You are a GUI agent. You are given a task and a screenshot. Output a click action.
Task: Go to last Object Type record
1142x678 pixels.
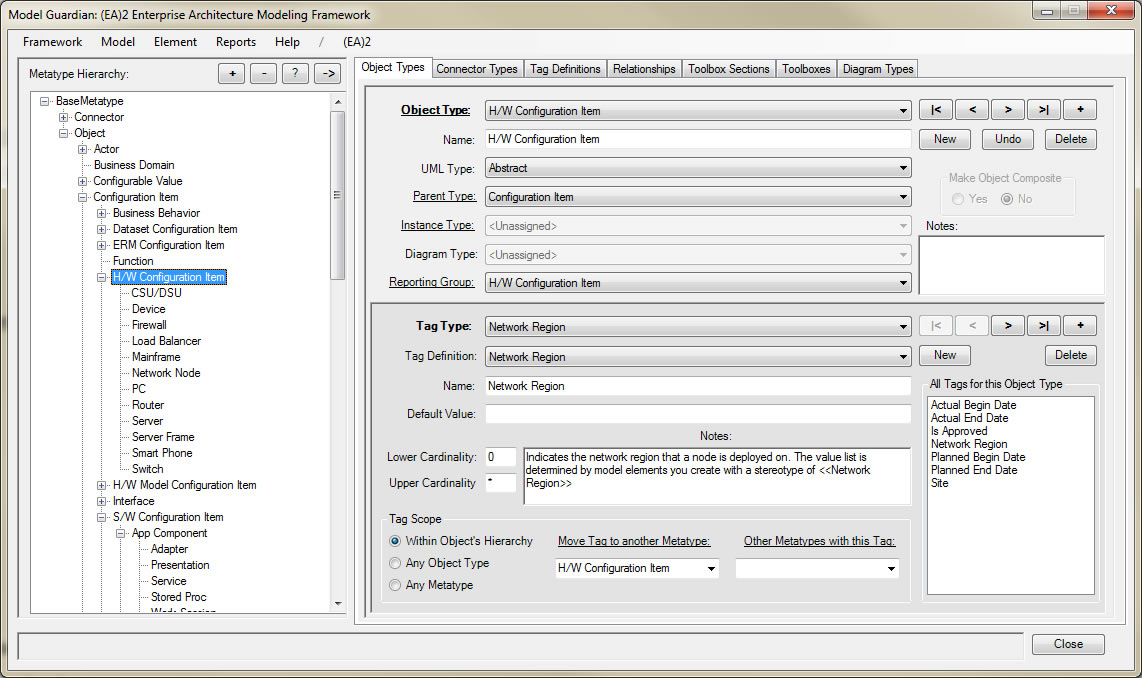tap(1044, 110)
